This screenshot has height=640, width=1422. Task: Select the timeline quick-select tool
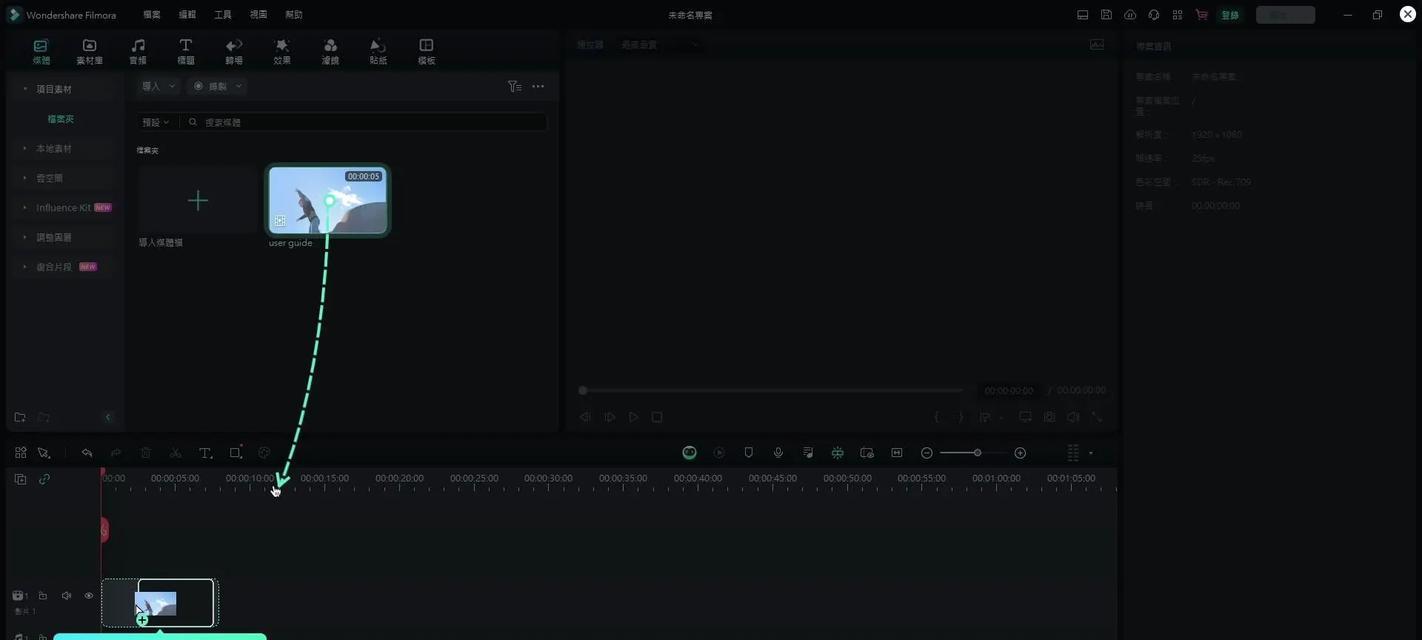coord(44,453)
